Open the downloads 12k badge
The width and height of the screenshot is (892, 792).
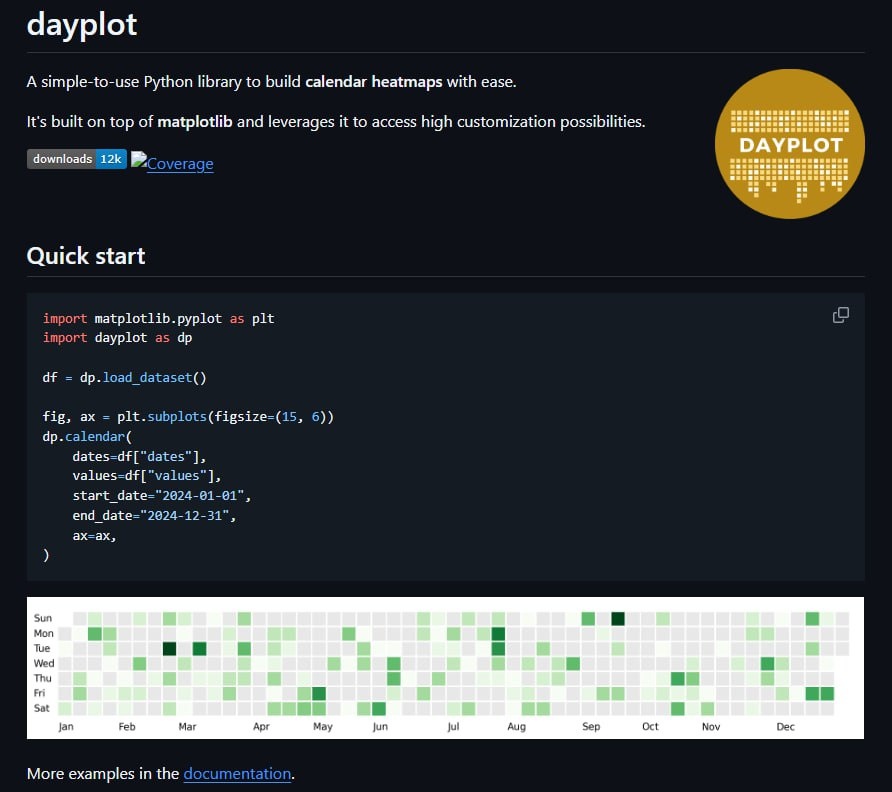(76, 159)
